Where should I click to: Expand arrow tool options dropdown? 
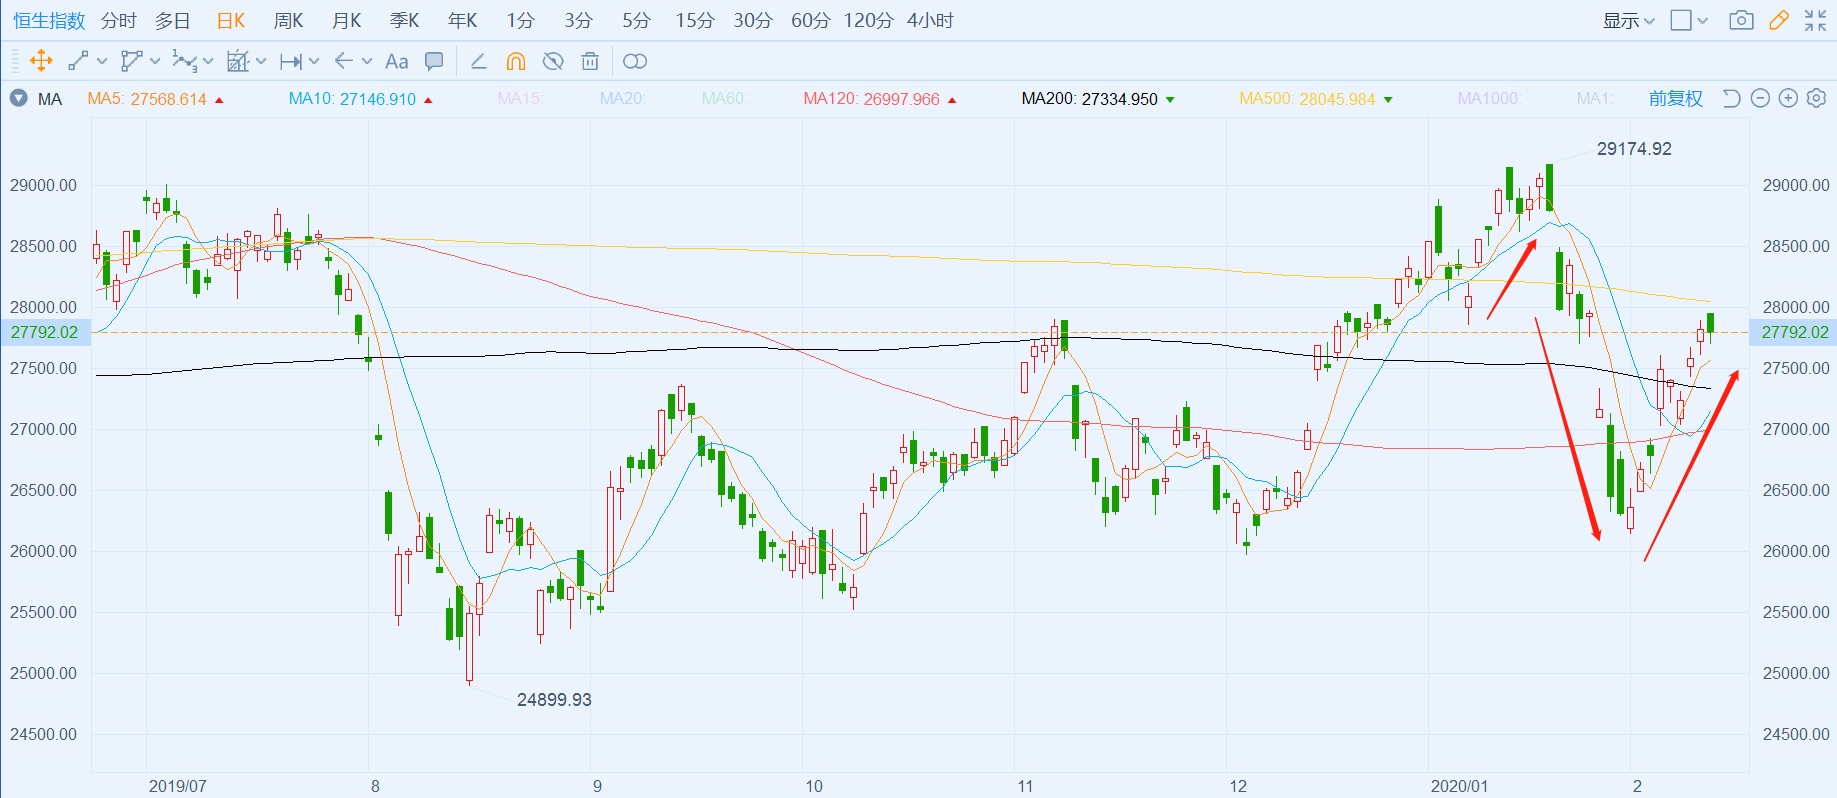tap(367, 61)
